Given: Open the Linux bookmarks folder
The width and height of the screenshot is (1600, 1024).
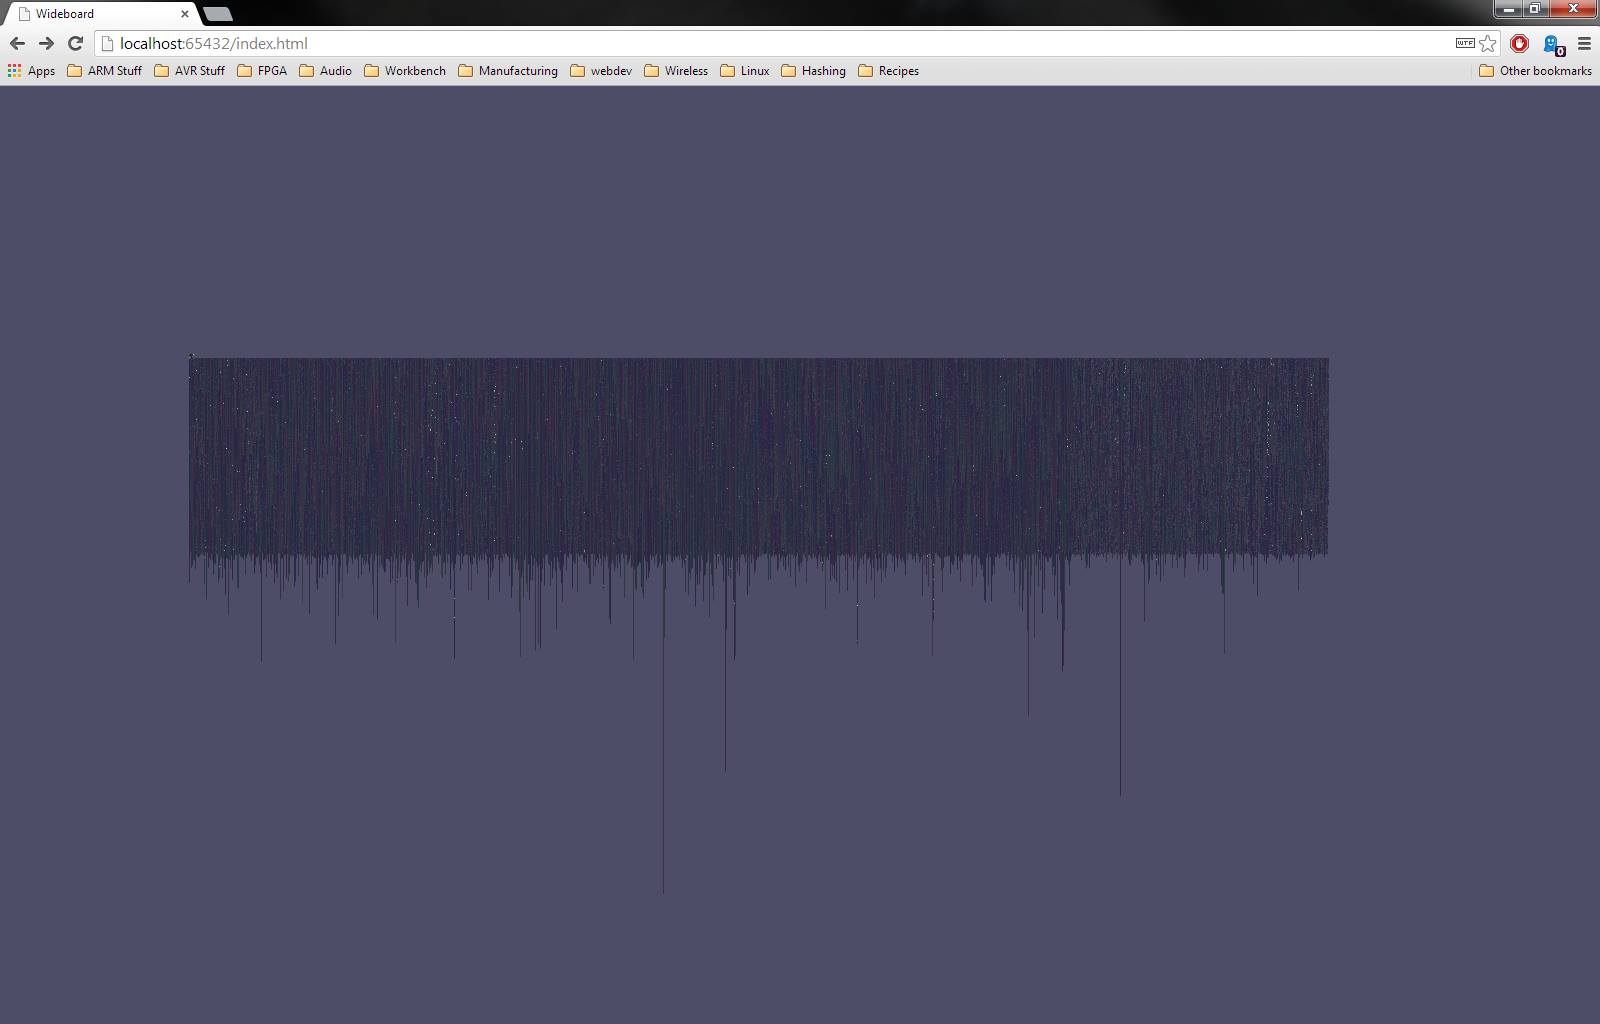Looking at the screenshot, I should click(745, 71).
